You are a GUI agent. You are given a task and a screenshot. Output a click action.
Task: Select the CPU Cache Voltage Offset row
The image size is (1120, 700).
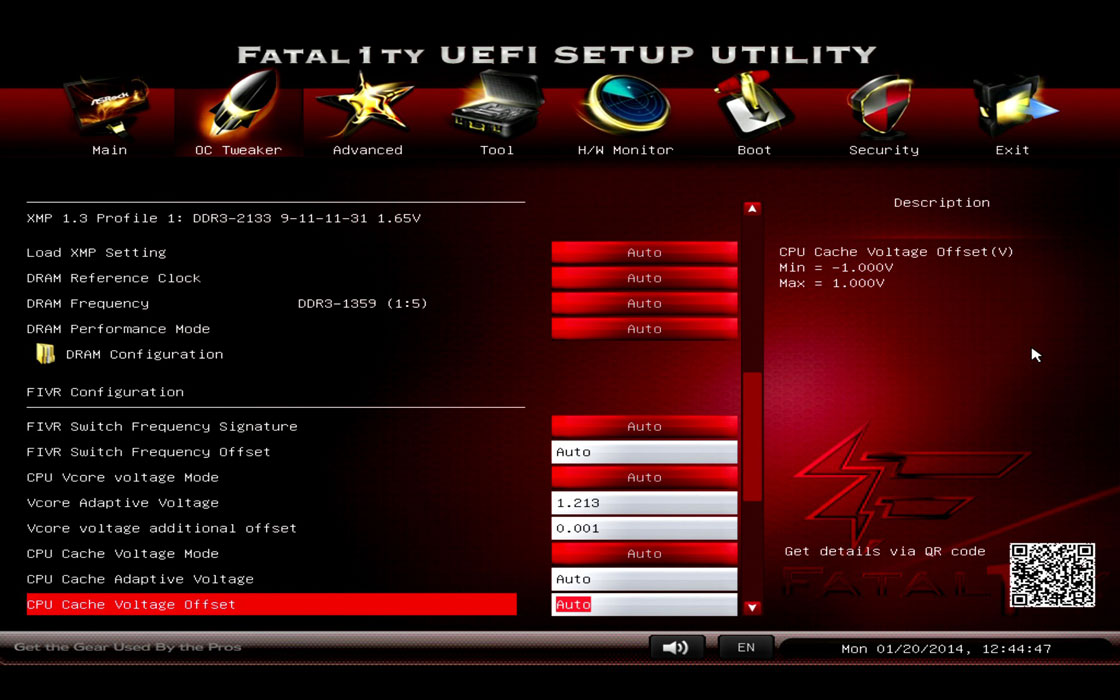point(271,604)
